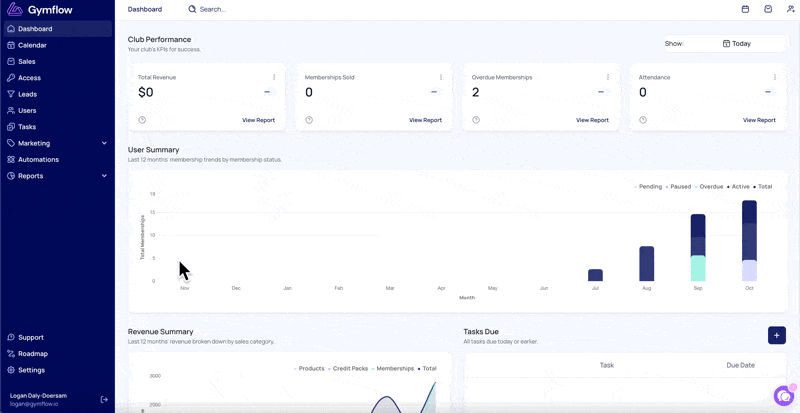Toggle the Active series in User Summary legend

(x=738, y=187)
